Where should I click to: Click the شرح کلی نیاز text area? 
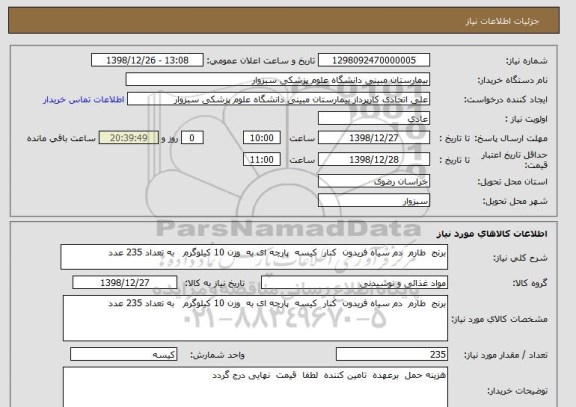click(x=254, y=257)
